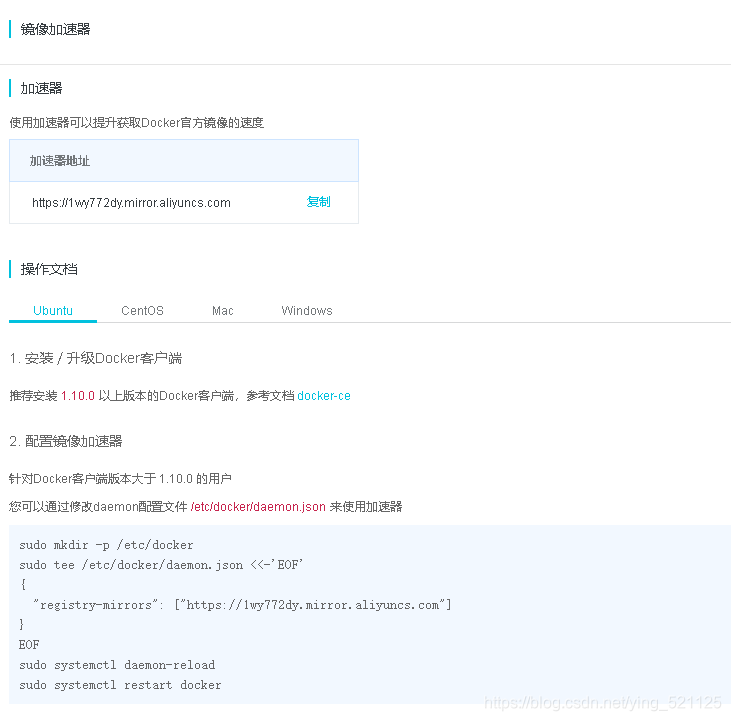Click the accelerator URL https://1wy772dy.mirror.aliyuncs.com
Image resolution: width=731 pixels, height=721 pixels.
(x=131, y=203)
